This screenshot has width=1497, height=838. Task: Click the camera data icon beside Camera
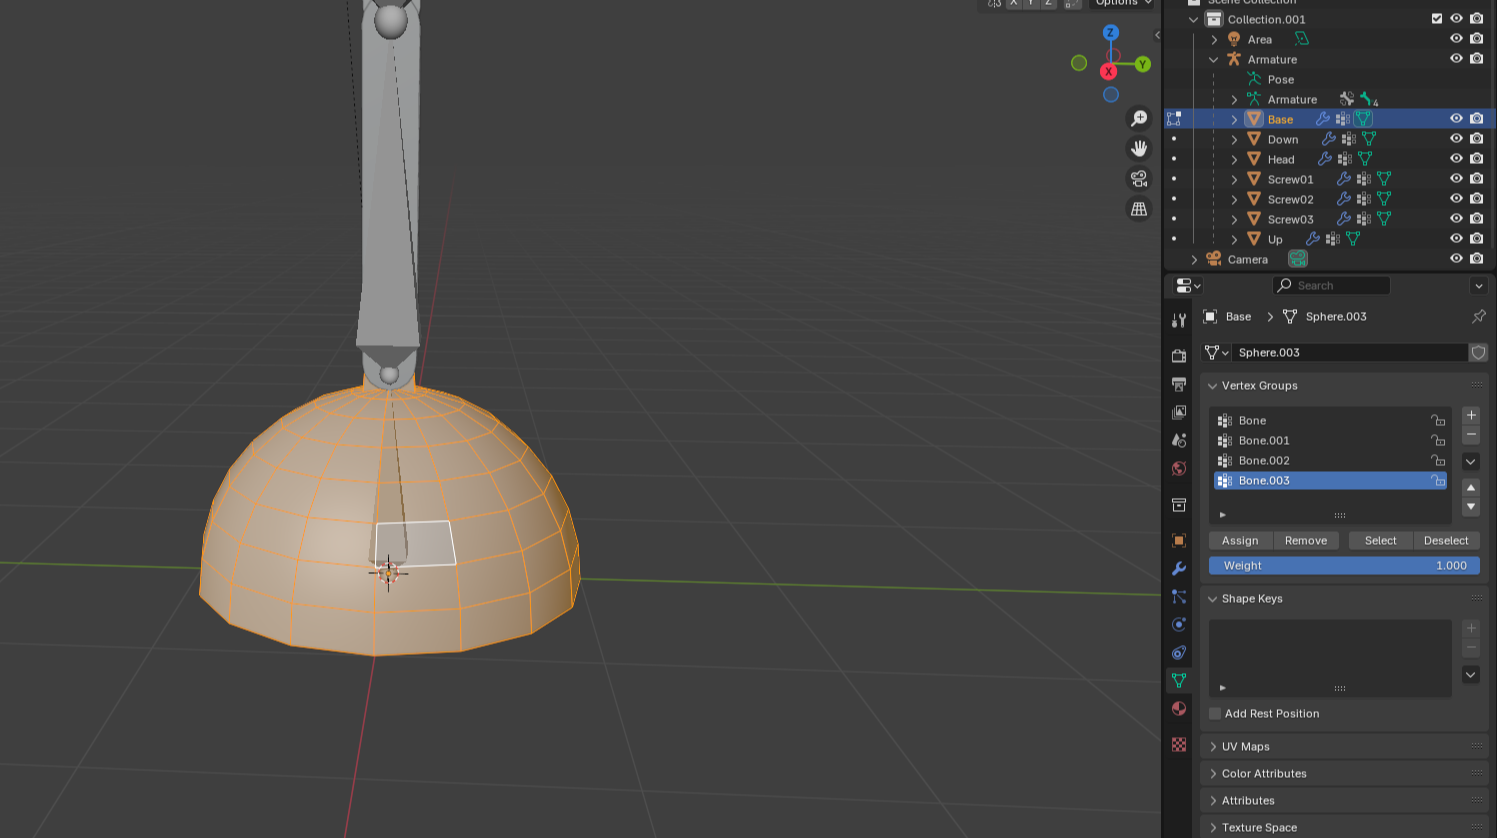[1298, 259]
